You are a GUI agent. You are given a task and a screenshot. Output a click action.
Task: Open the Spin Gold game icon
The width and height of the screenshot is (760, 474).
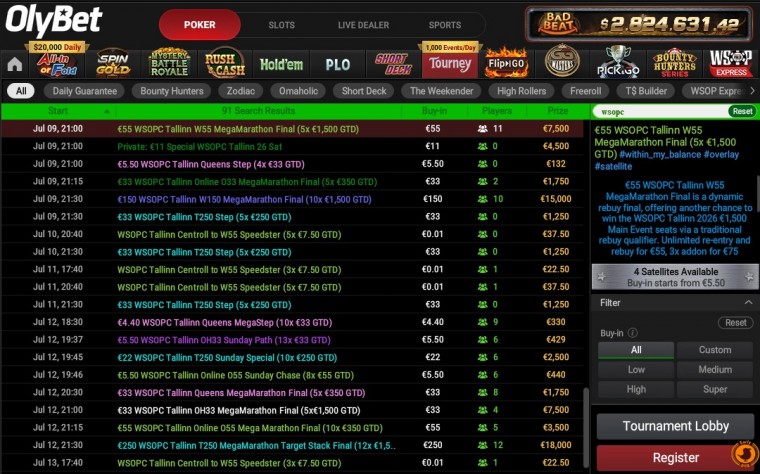pyautogui.click(x=112, y=64)
